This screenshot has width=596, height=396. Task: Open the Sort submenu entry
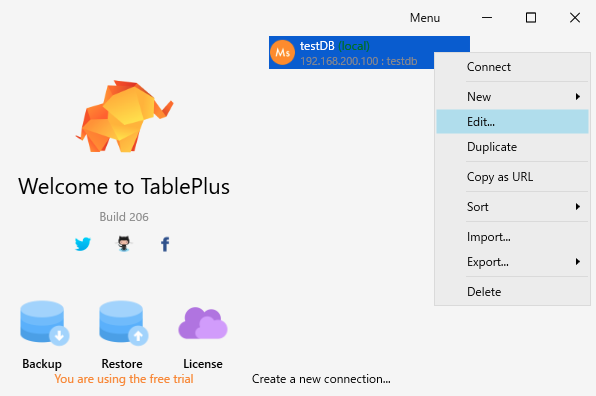[512, 207]
